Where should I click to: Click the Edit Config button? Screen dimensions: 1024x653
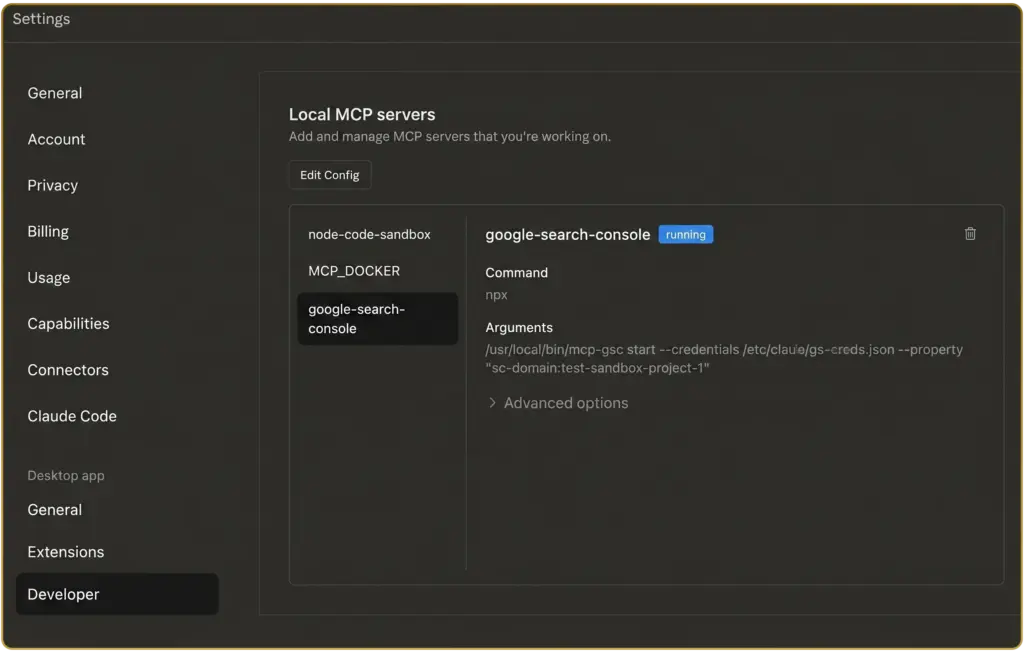coord(330,175)
